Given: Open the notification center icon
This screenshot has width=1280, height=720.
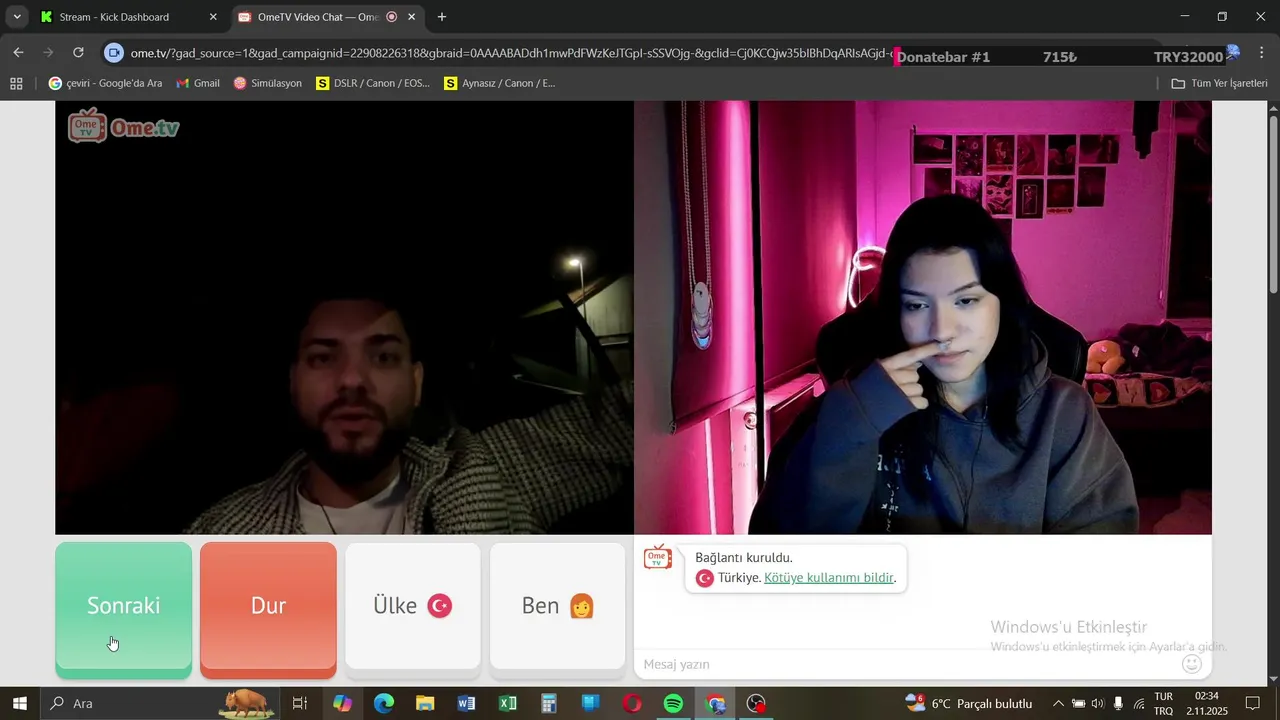Looking at the screenshot, I should coord(1253,703).
